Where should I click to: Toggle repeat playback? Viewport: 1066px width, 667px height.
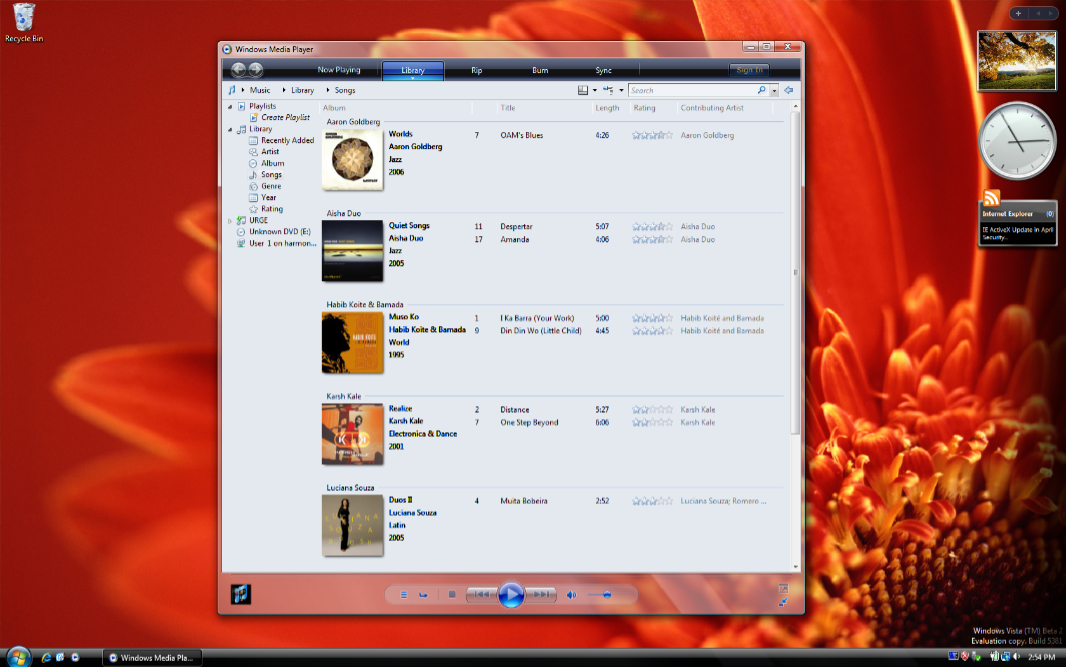(x=424, y=595)
